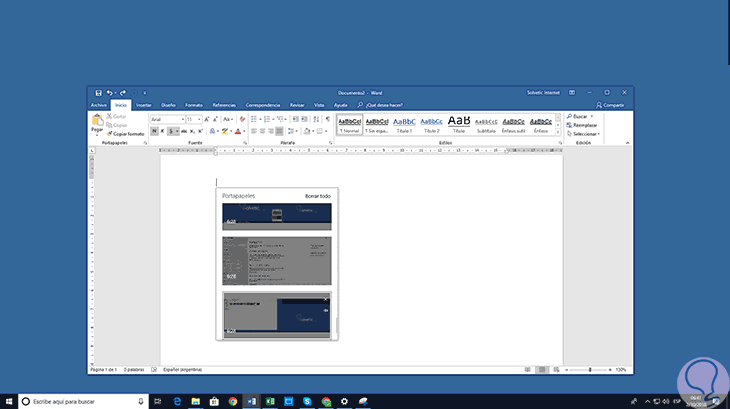Expand the styles gallery more arrow
Image resolution: width=730 pixels, height=409 pixels.
click(558, 133)
